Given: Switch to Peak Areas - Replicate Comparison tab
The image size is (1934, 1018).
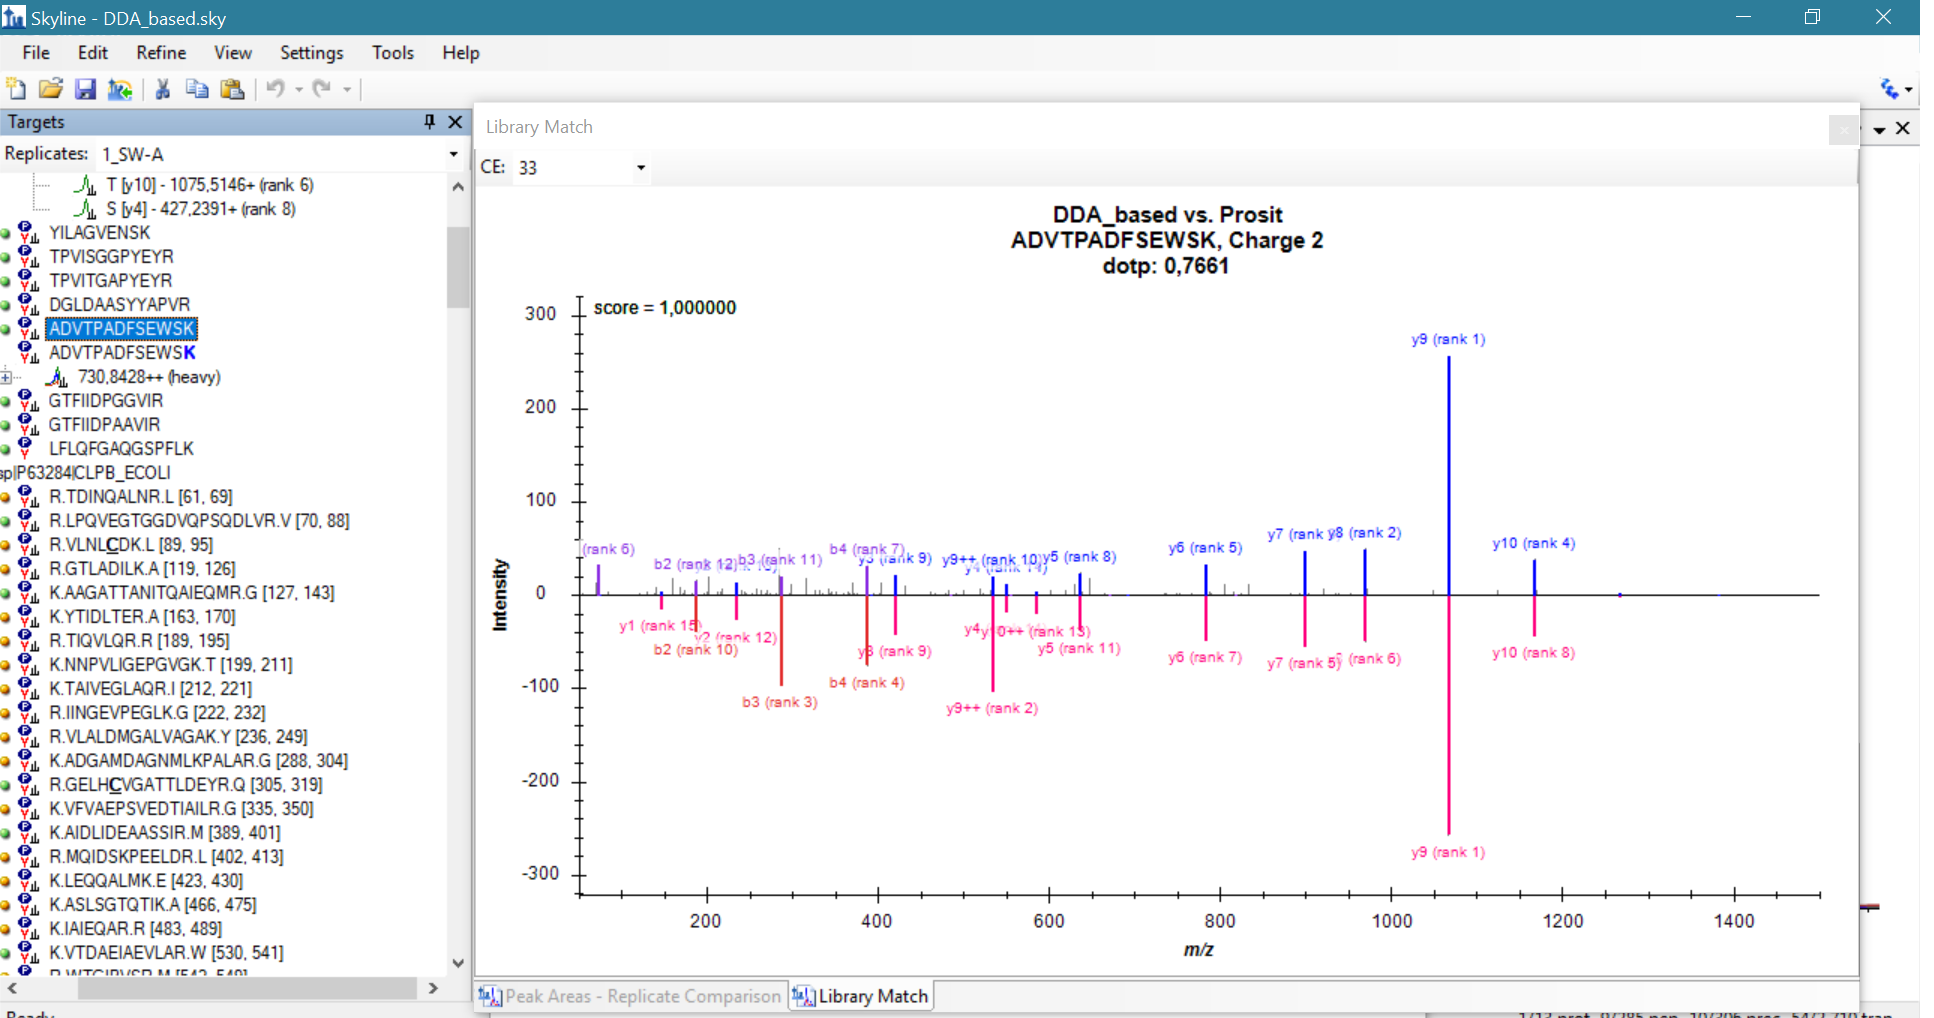Looking at the screenshot, I should click(x=631, y=996).
